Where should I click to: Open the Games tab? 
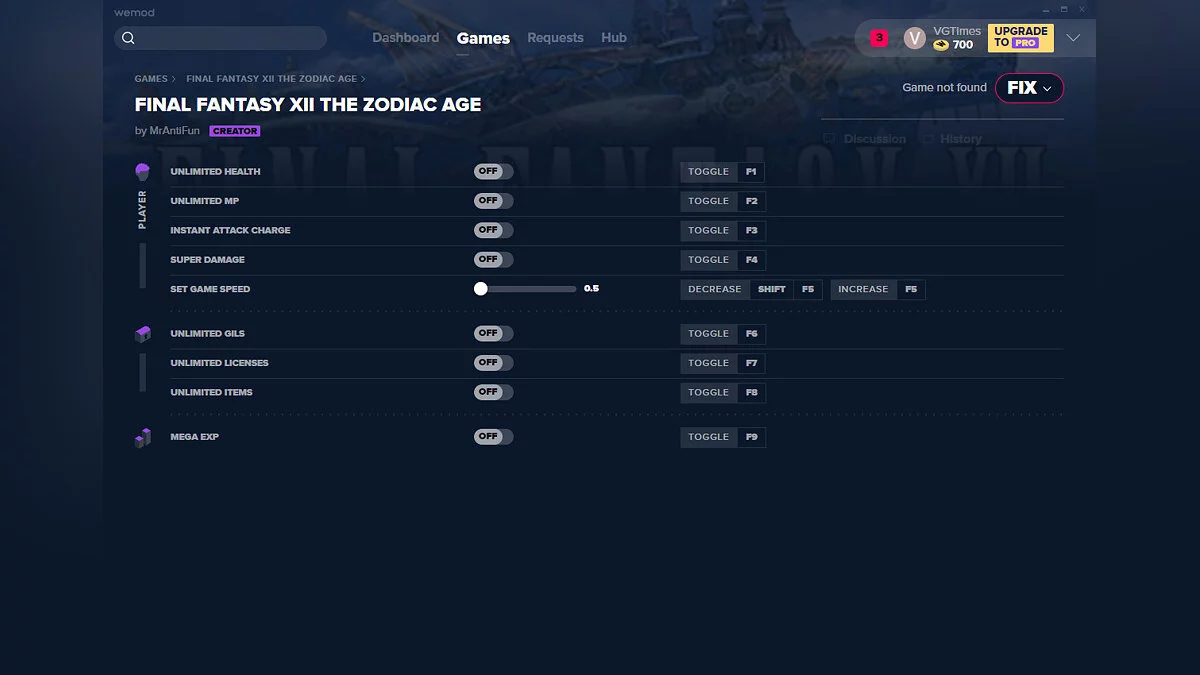click(x=483, y=39)
